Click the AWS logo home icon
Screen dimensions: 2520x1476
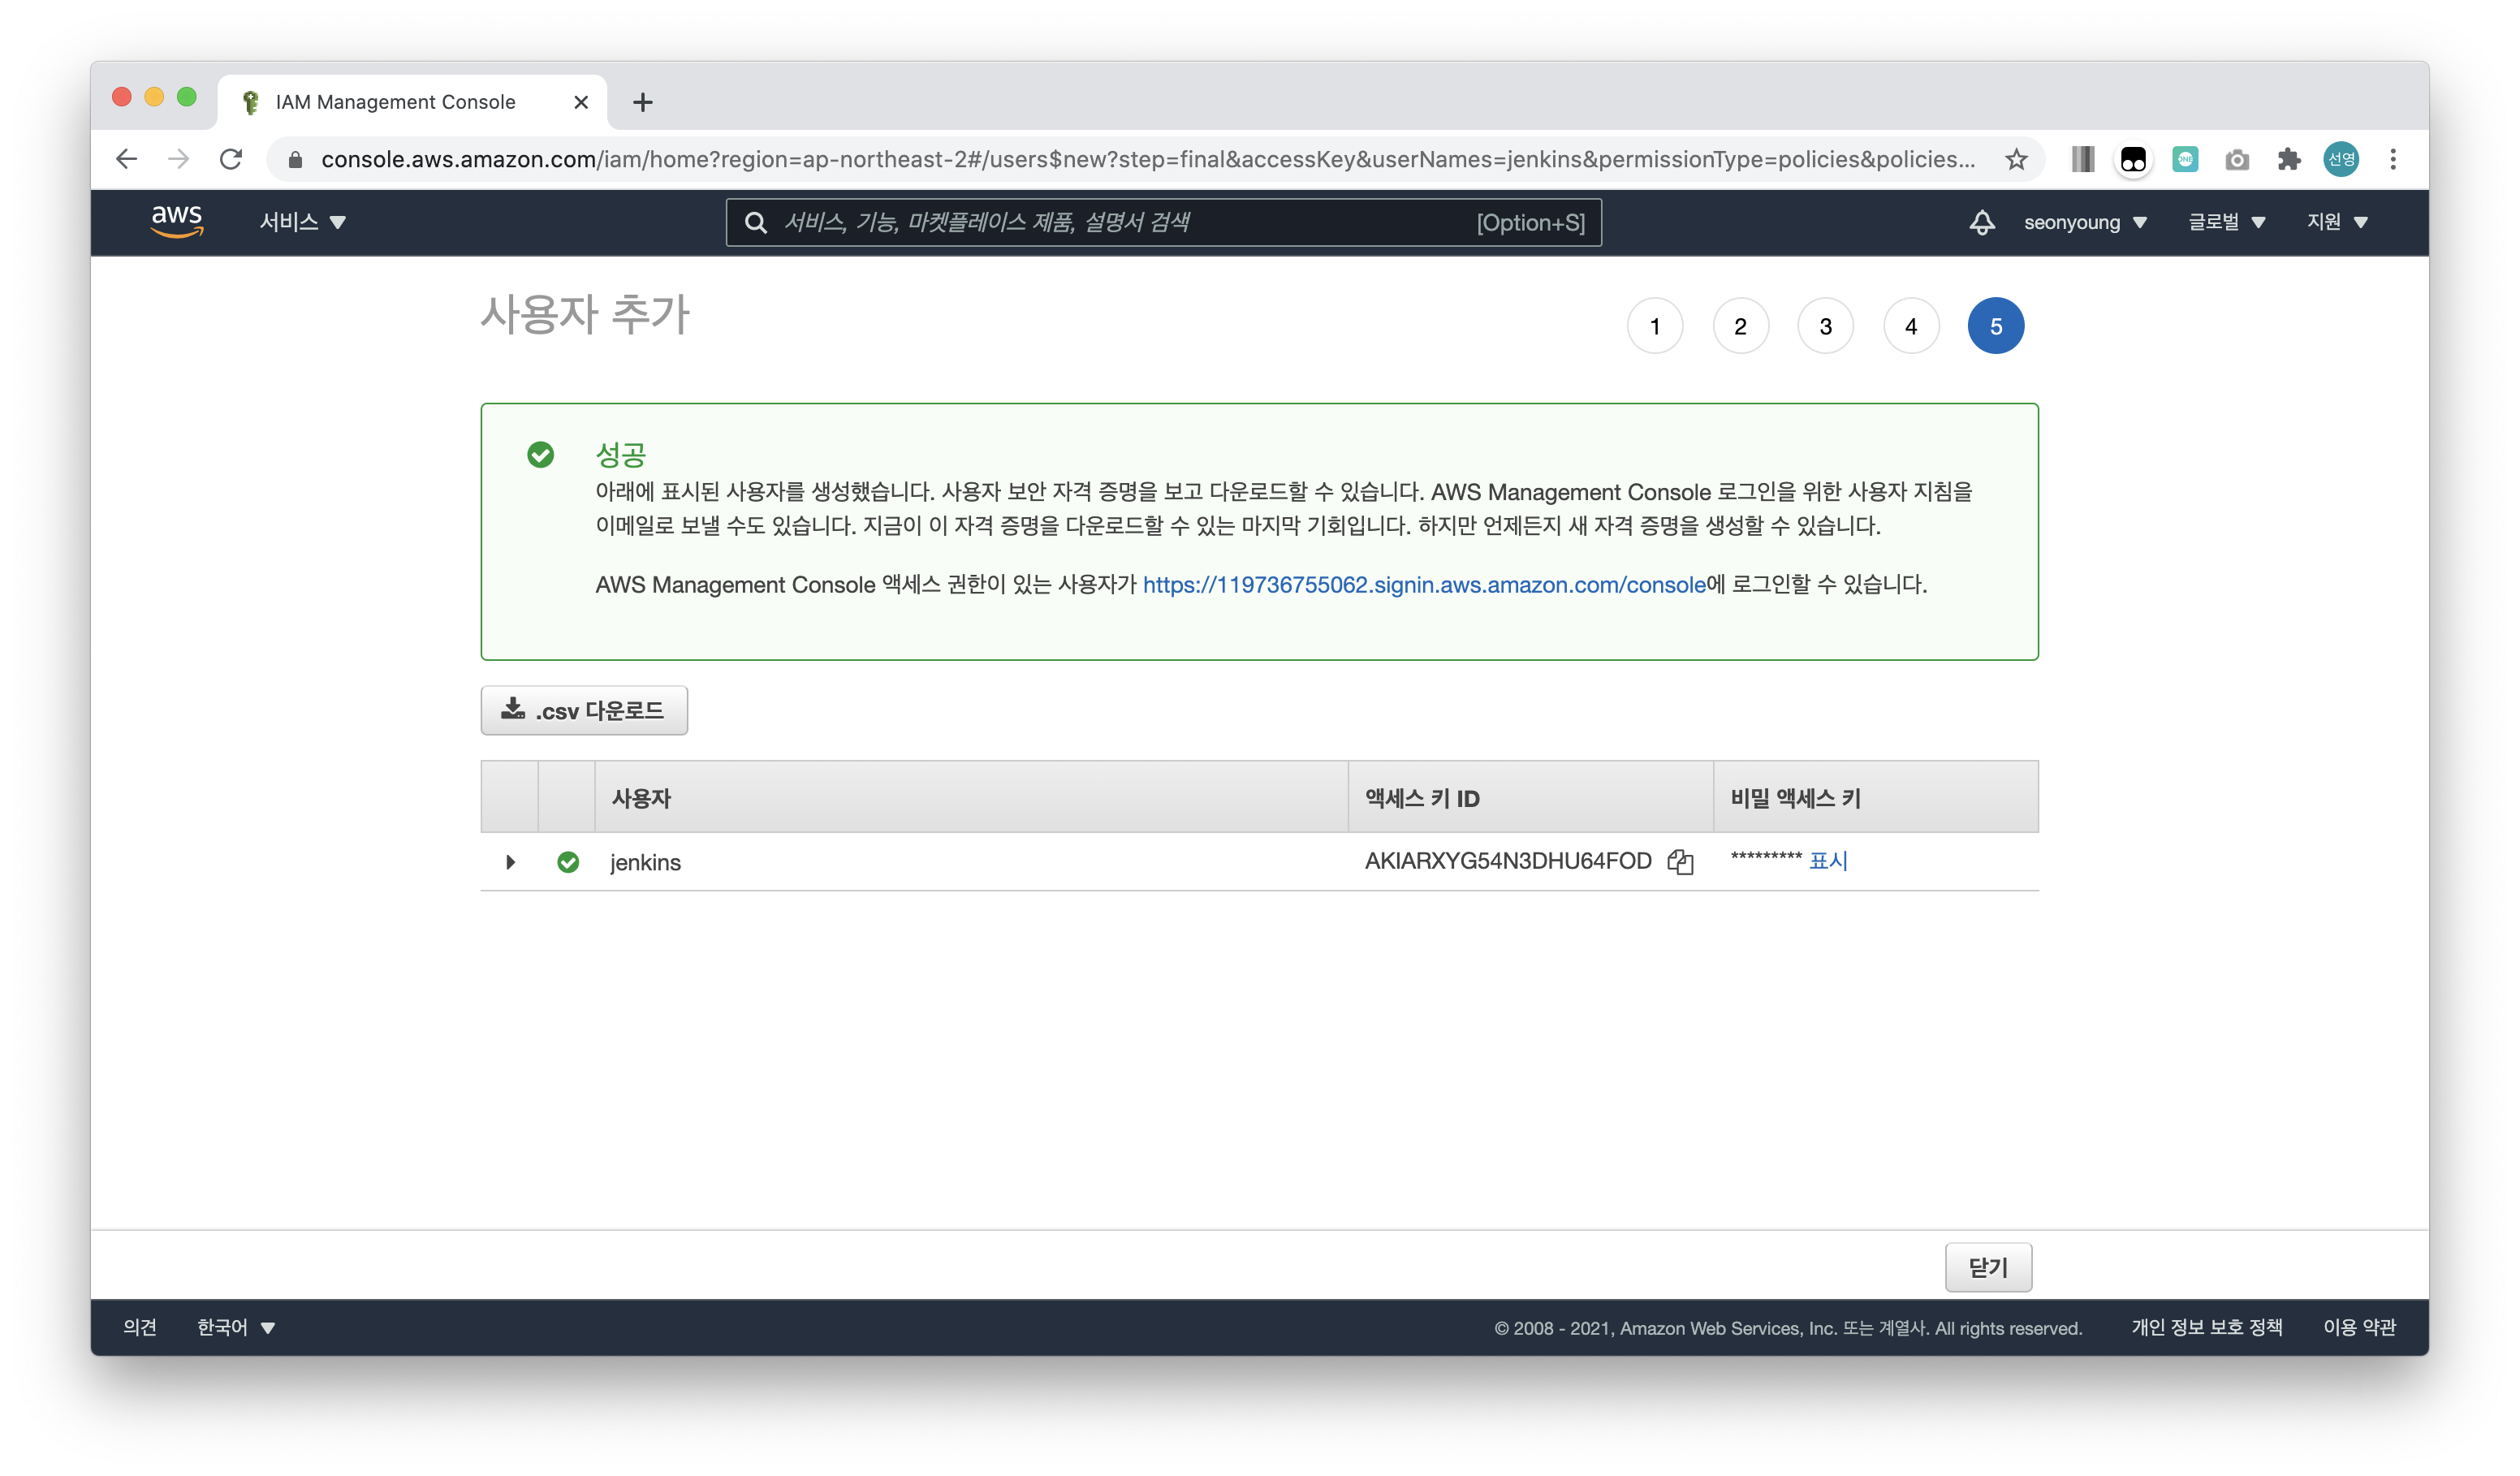click(x=177, y=221)
